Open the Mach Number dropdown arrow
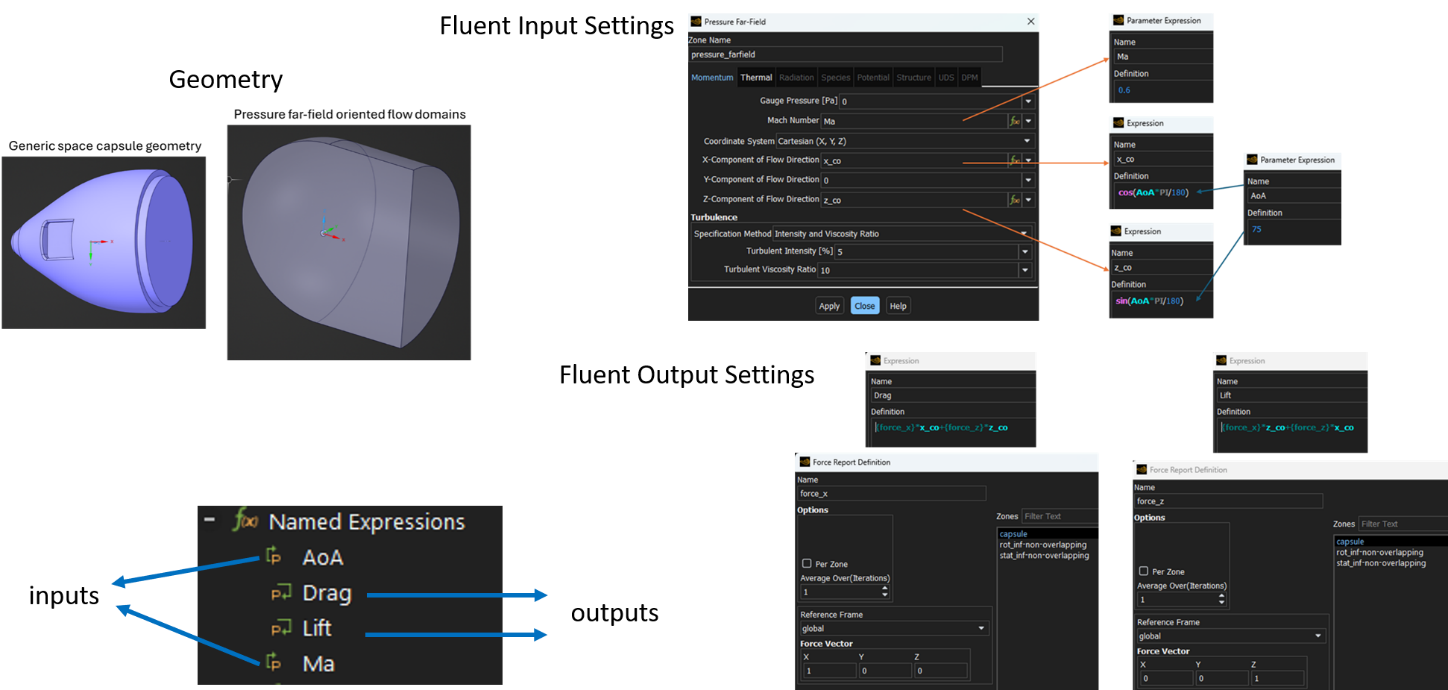 (x=1027, y=121)
